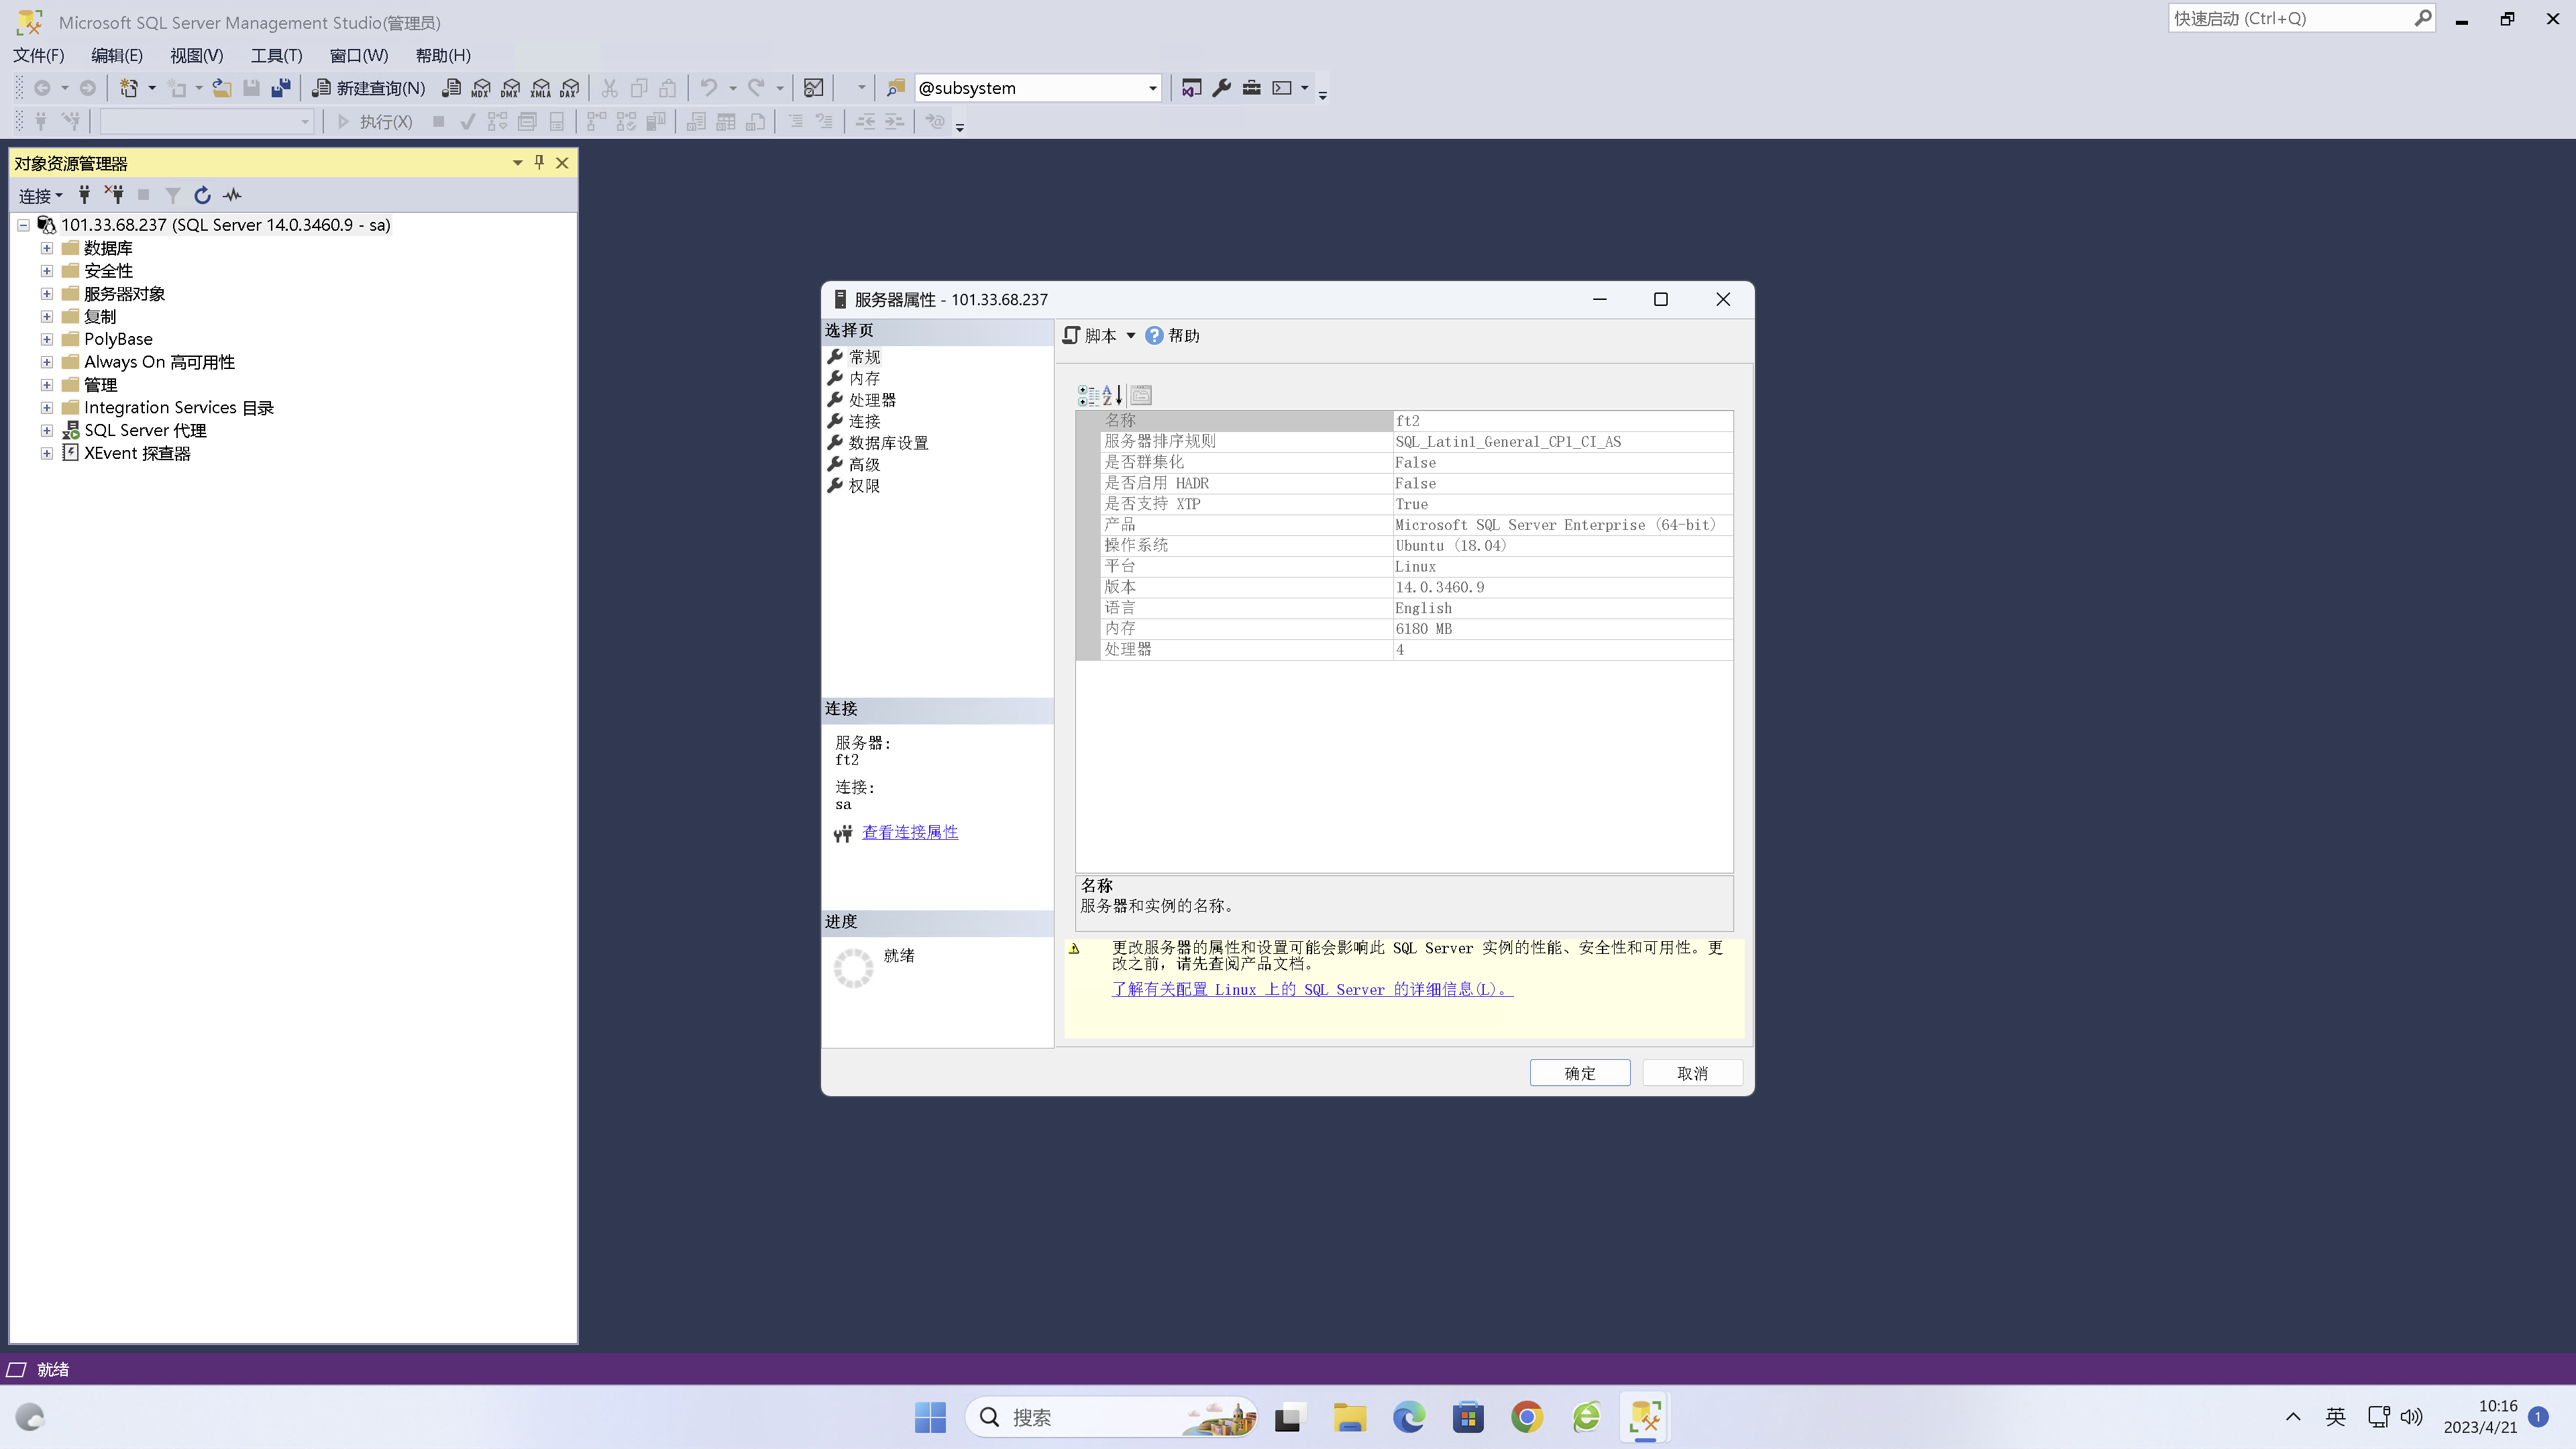Collapse the 101.33.68.237 server node

[x=23, y=225]
